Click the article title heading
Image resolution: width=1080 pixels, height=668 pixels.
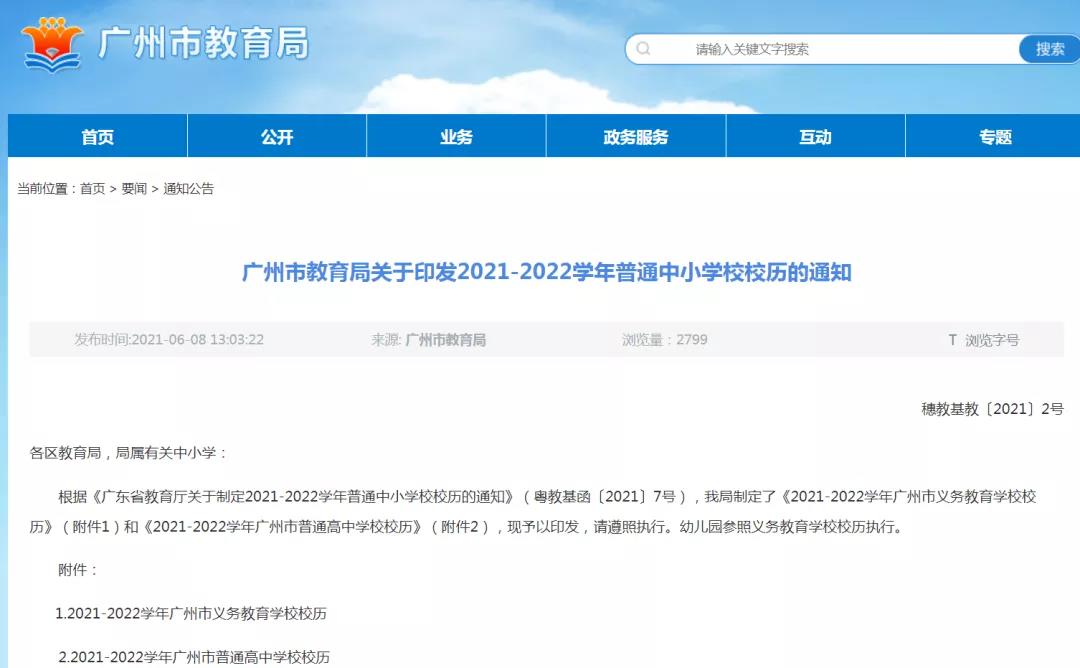[546, 272]
